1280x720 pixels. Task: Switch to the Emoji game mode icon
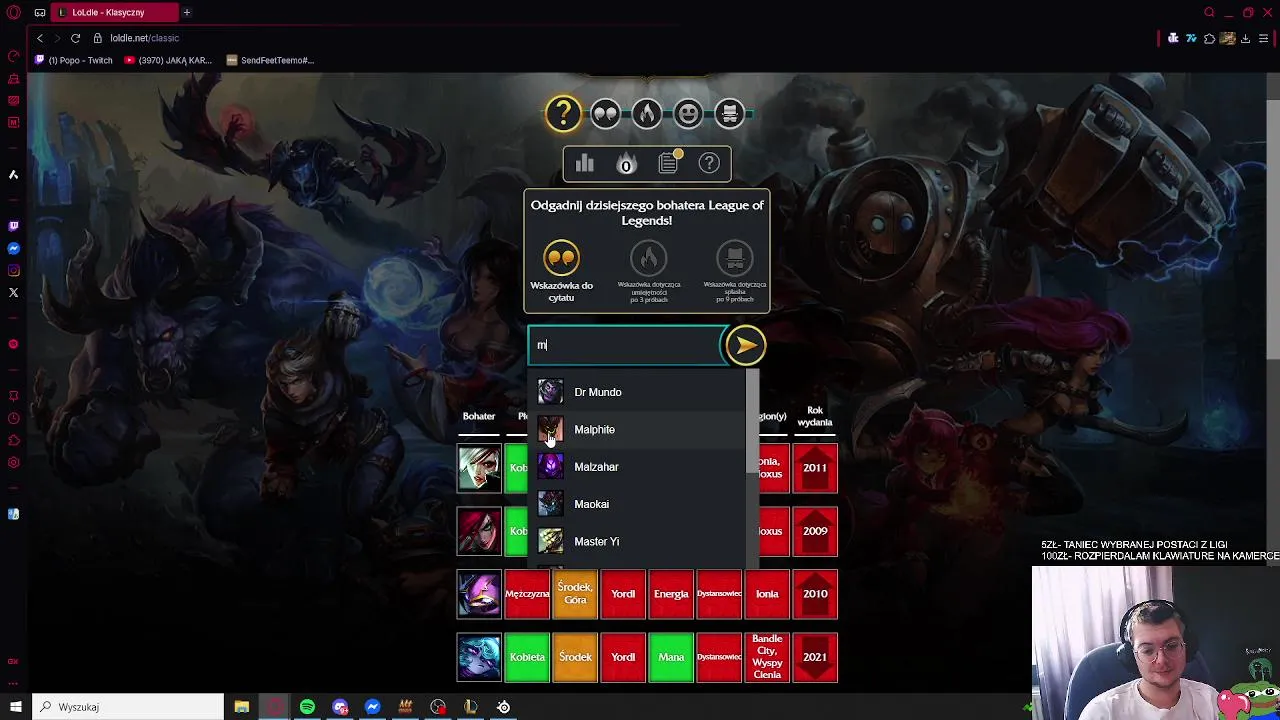point(688,114)
